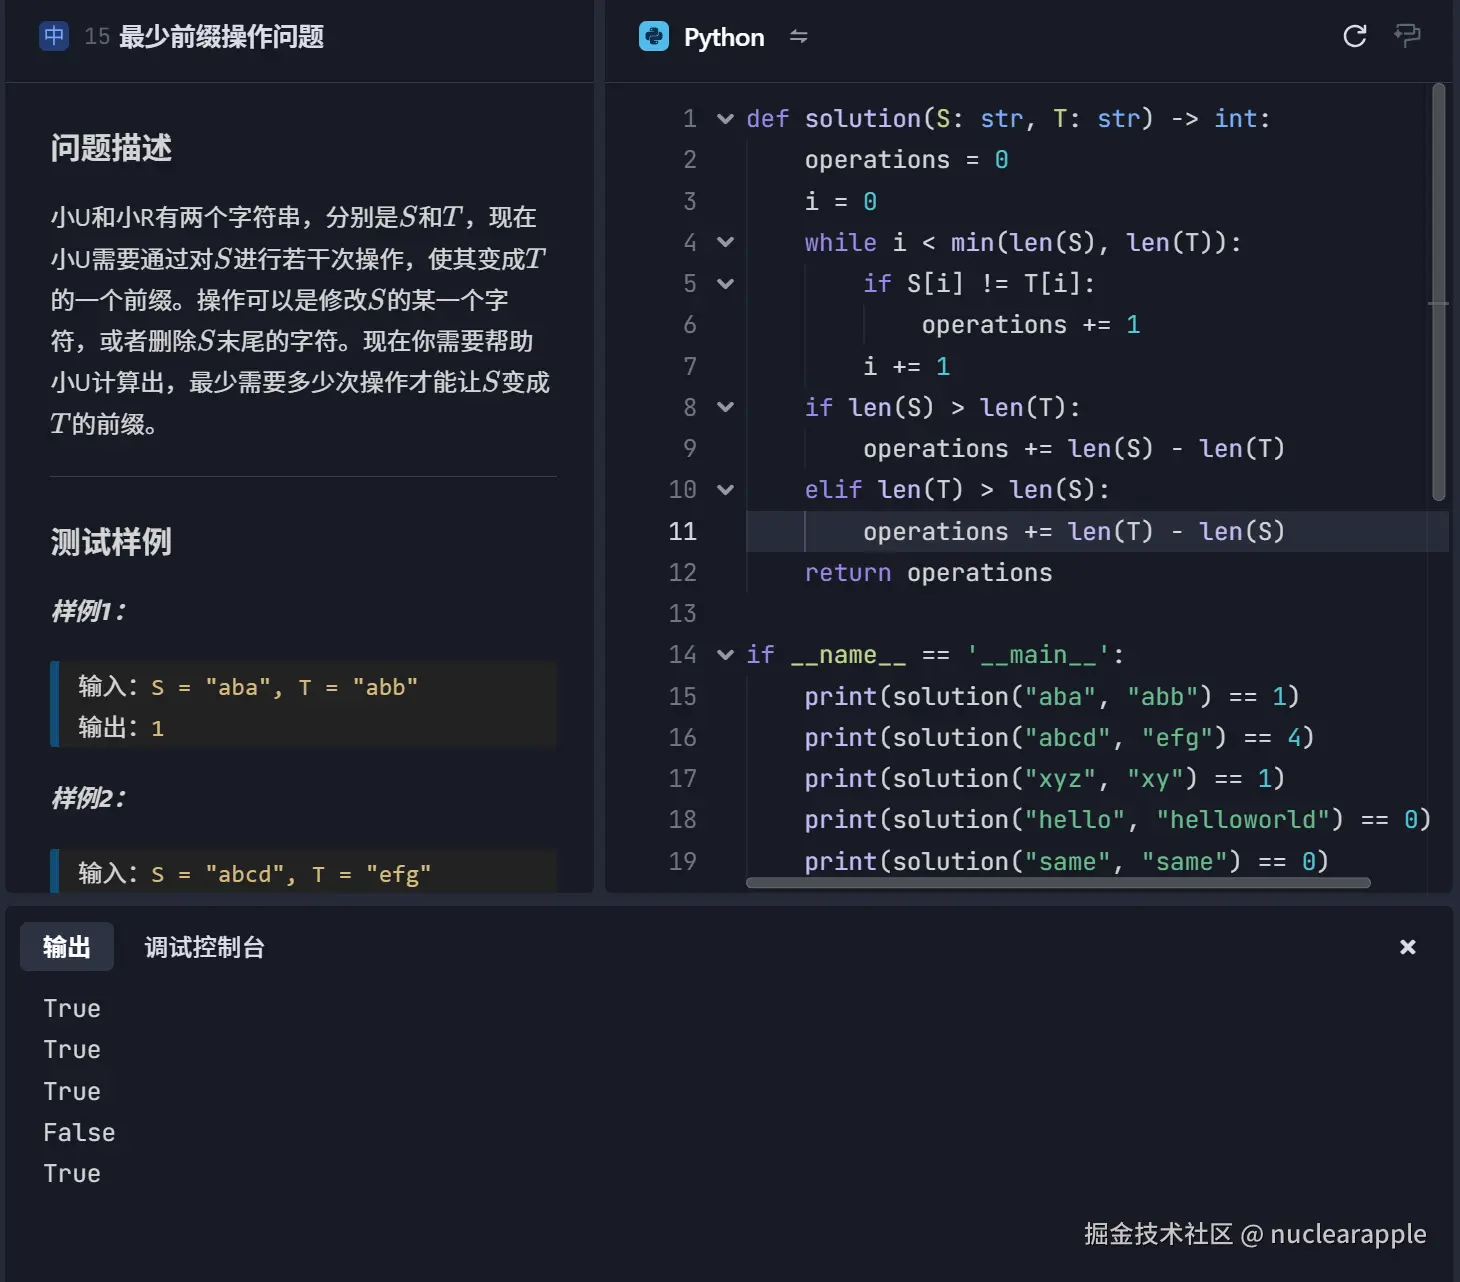
Task: Click sample input S = "abcd", T = "efg"
Action: (255, 874)
